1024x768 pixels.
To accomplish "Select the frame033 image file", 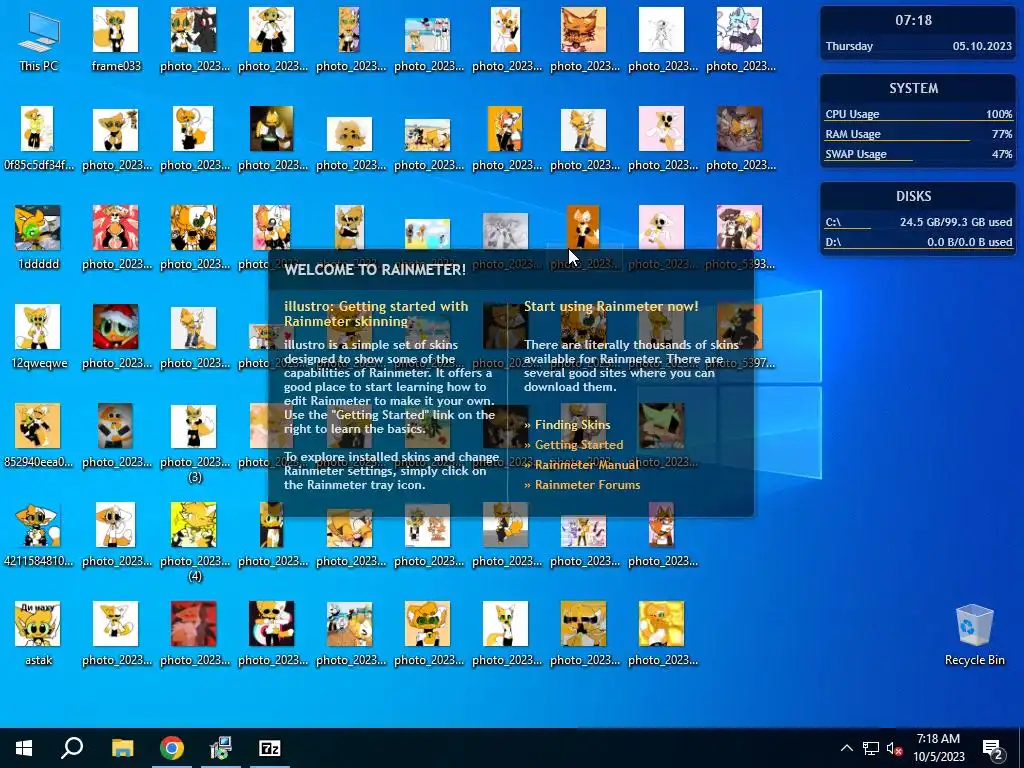I will tap(116, 40).
